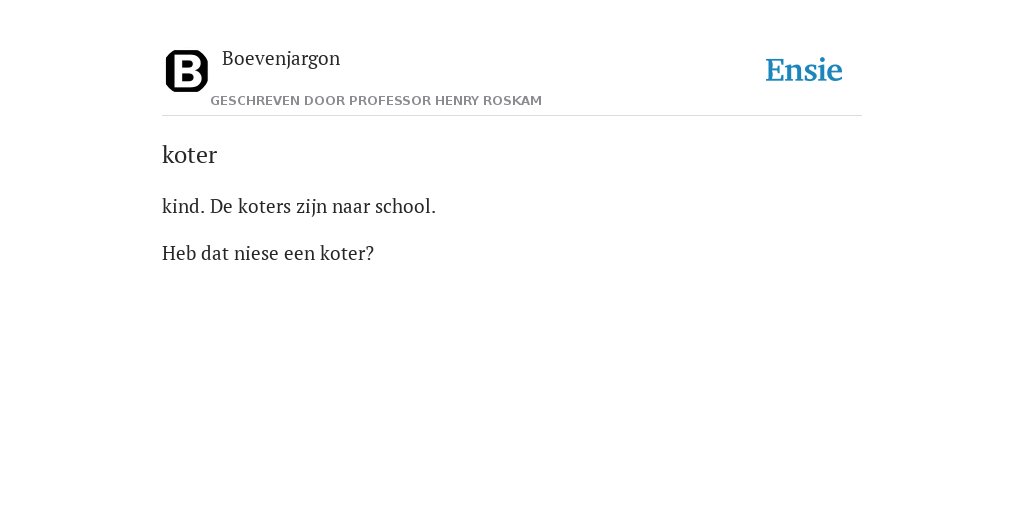Click the word PROFESSOR in the byline
Viewport: 1024px width, 512px height.
[390, 101]
